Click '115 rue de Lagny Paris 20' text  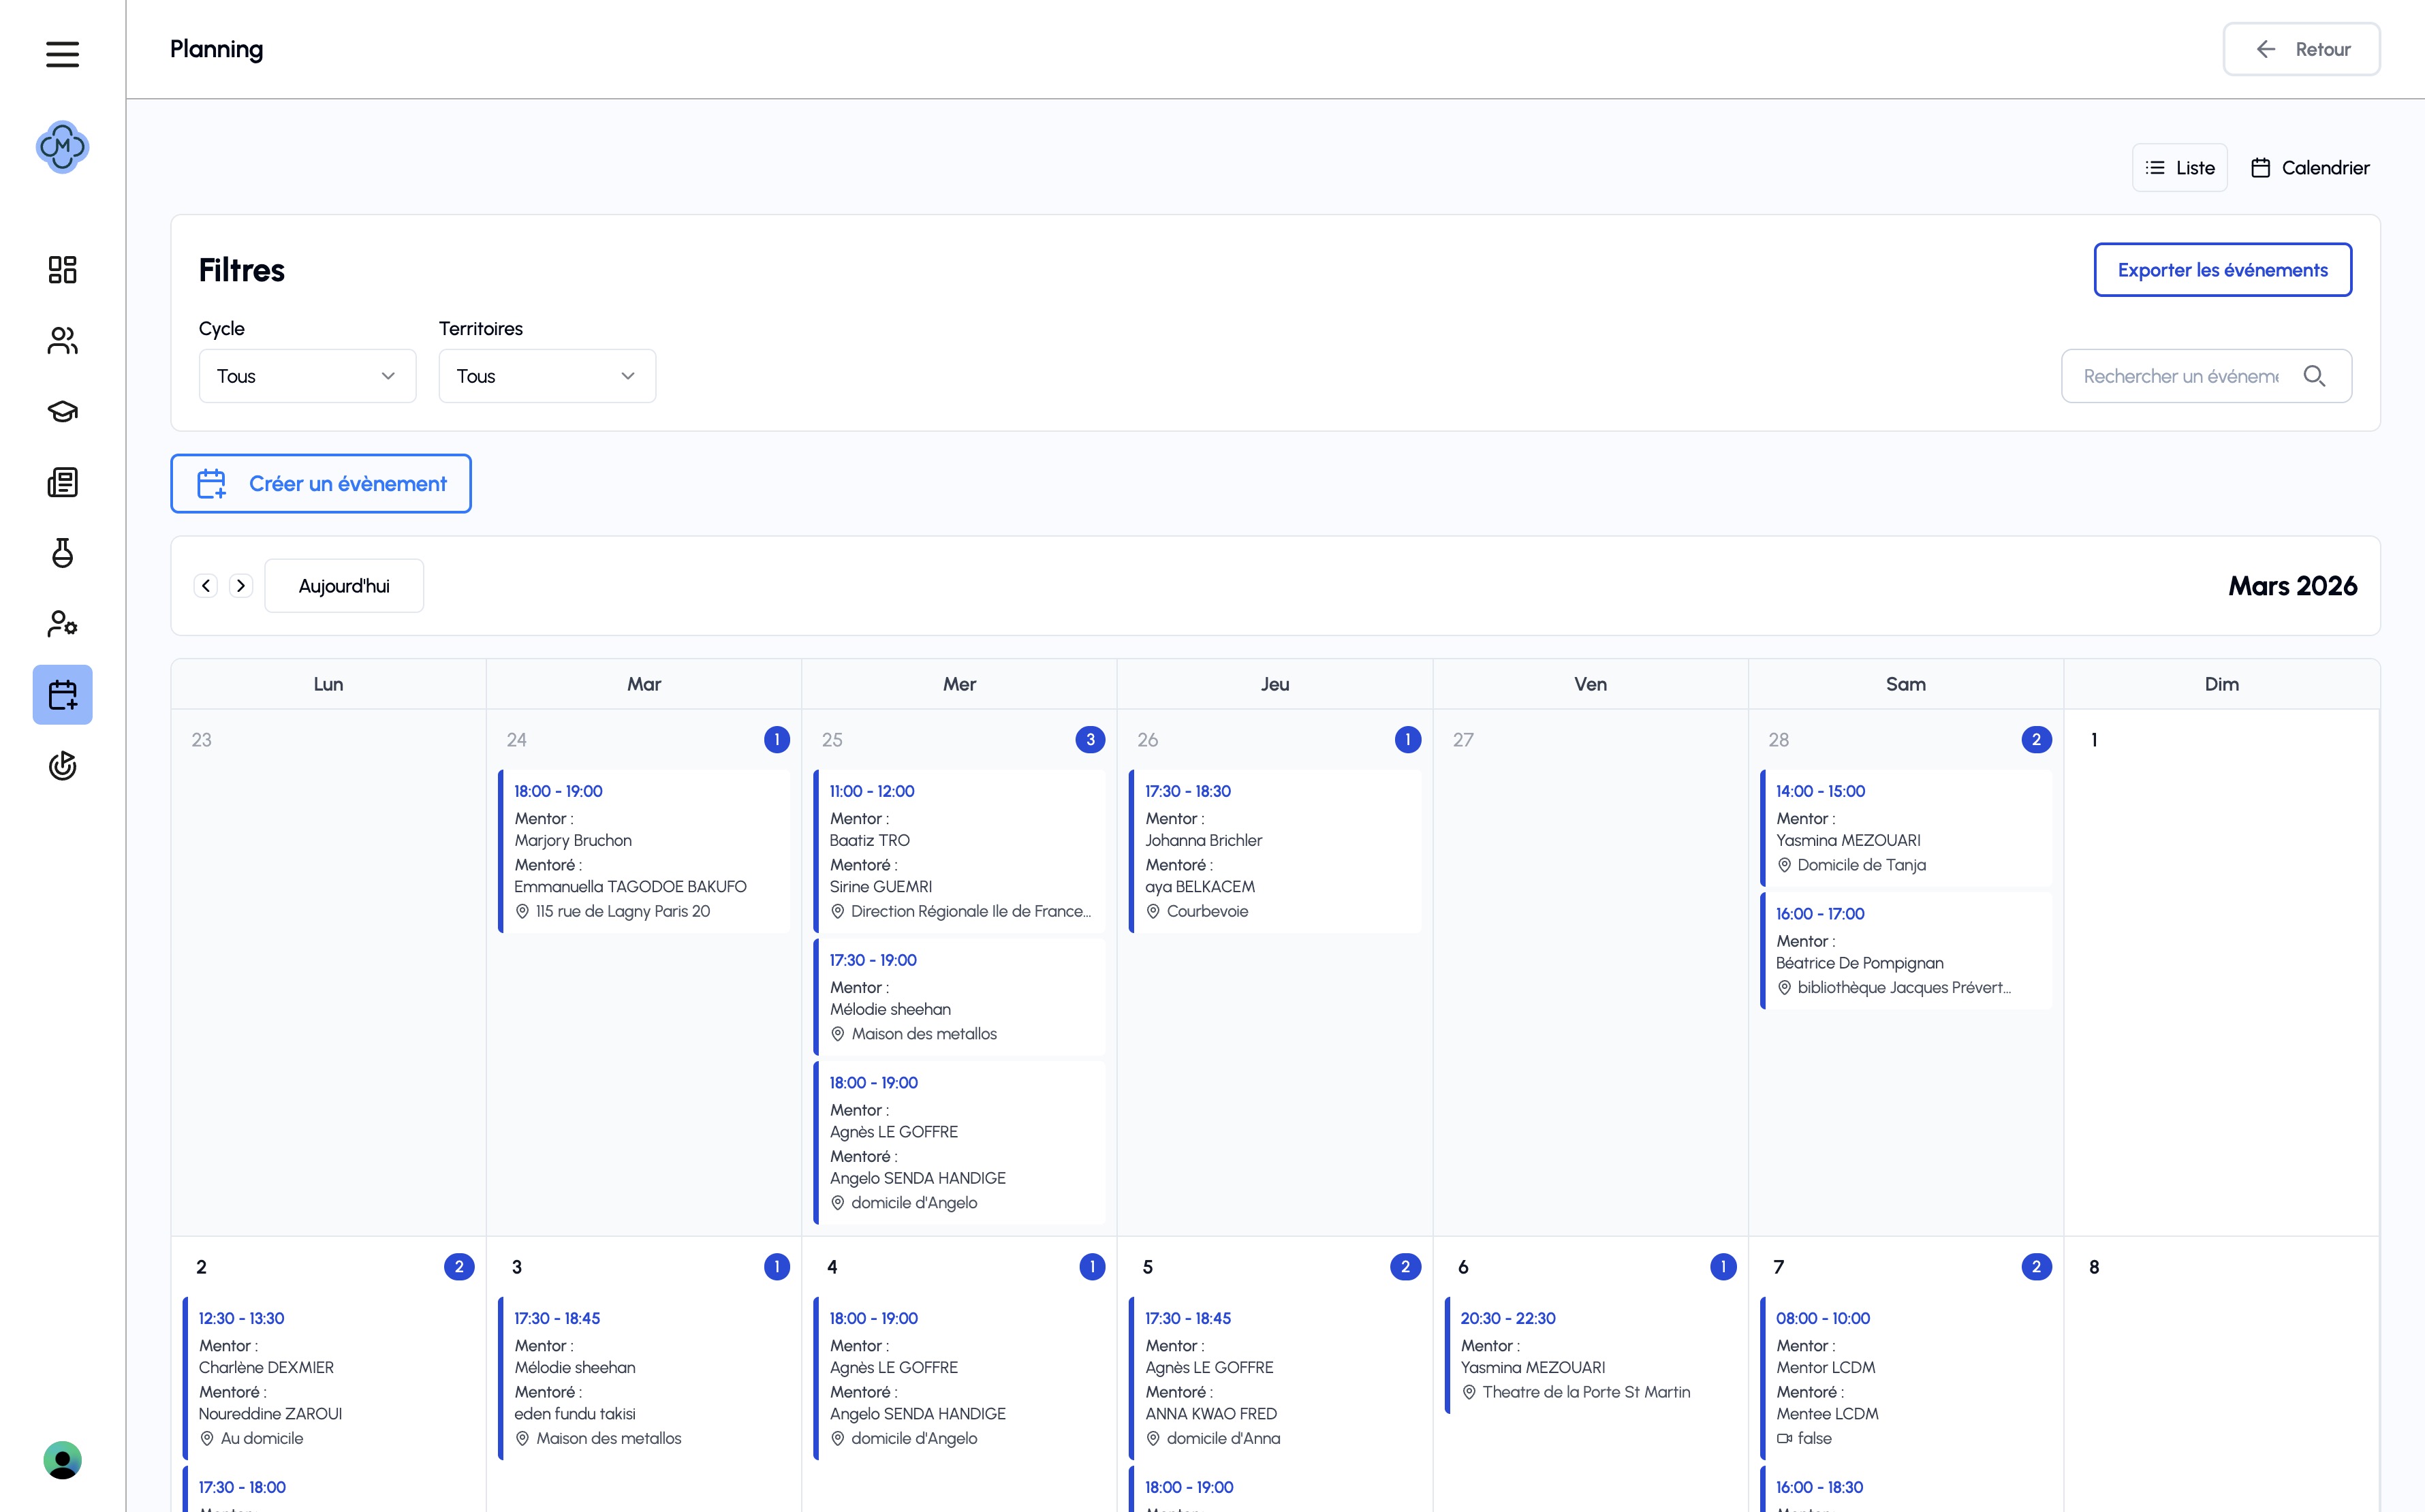622,911
